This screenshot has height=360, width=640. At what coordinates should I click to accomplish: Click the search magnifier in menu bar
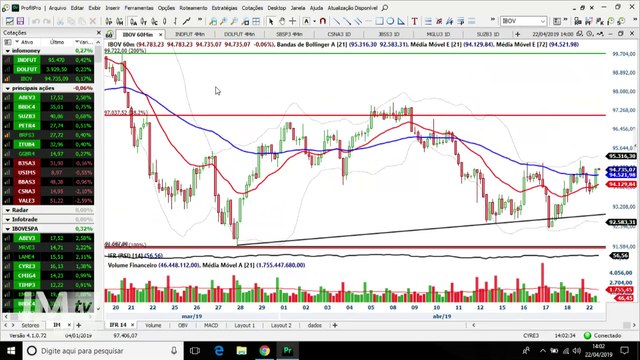point(385,8)
